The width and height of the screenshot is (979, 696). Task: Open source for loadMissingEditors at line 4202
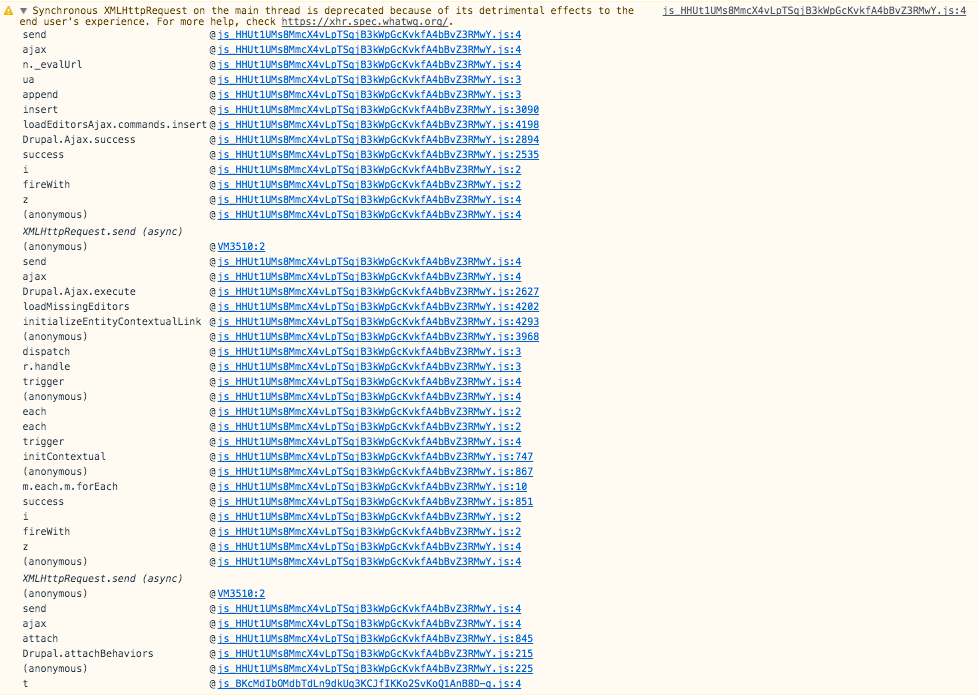point(376,306)
